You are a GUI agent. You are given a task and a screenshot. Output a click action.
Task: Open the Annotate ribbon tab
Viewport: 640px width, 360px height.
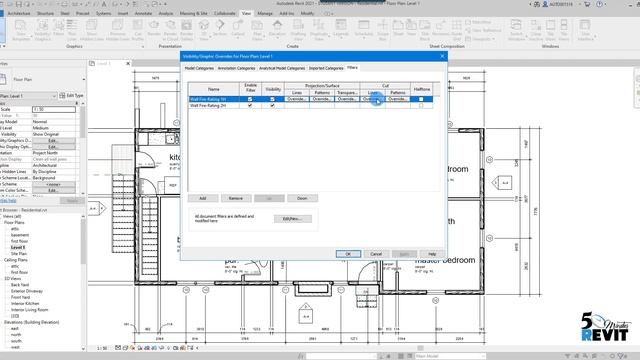[x=143, y=13]
